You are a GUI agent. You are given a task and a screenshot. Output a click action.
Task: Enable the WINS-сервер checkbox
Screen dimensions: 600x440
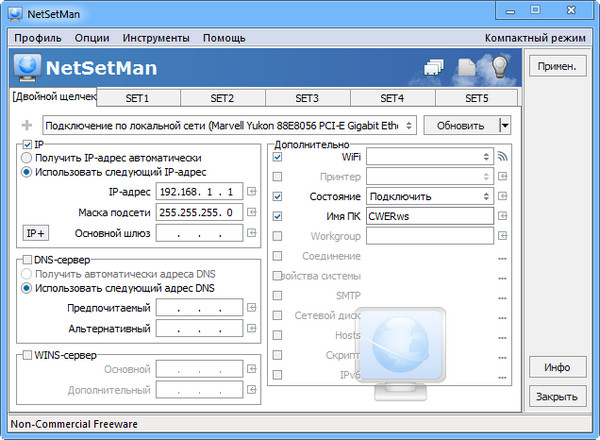tap(26, 354)
